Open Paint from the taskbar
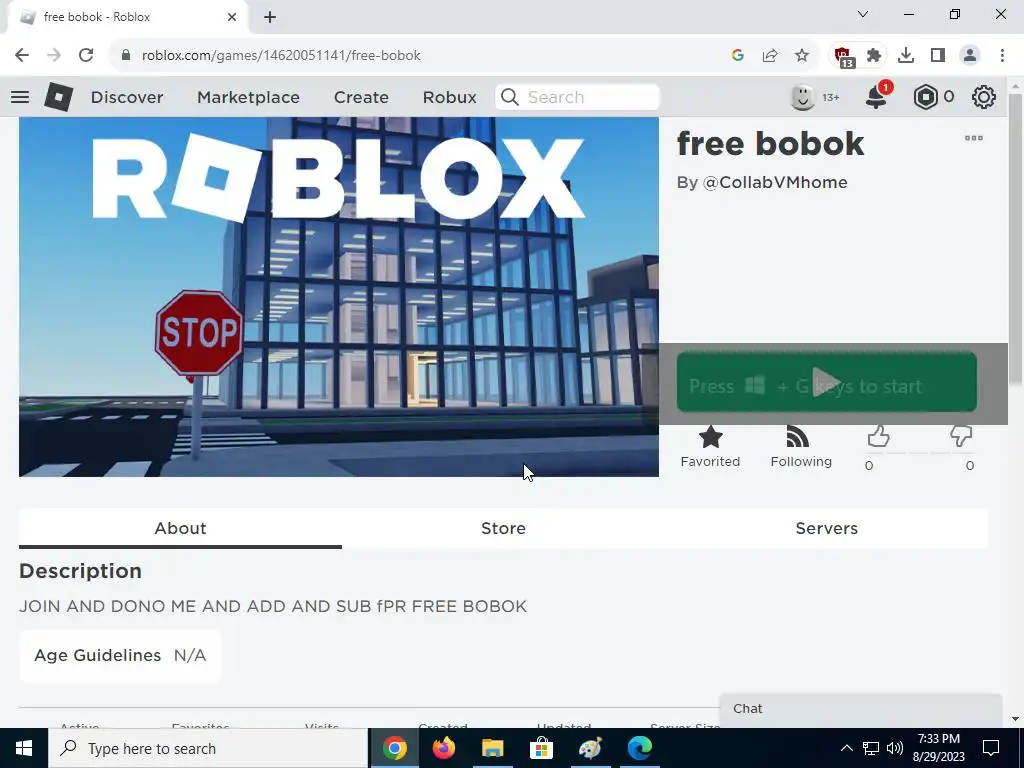1024x768 pixels. [590, 748]
